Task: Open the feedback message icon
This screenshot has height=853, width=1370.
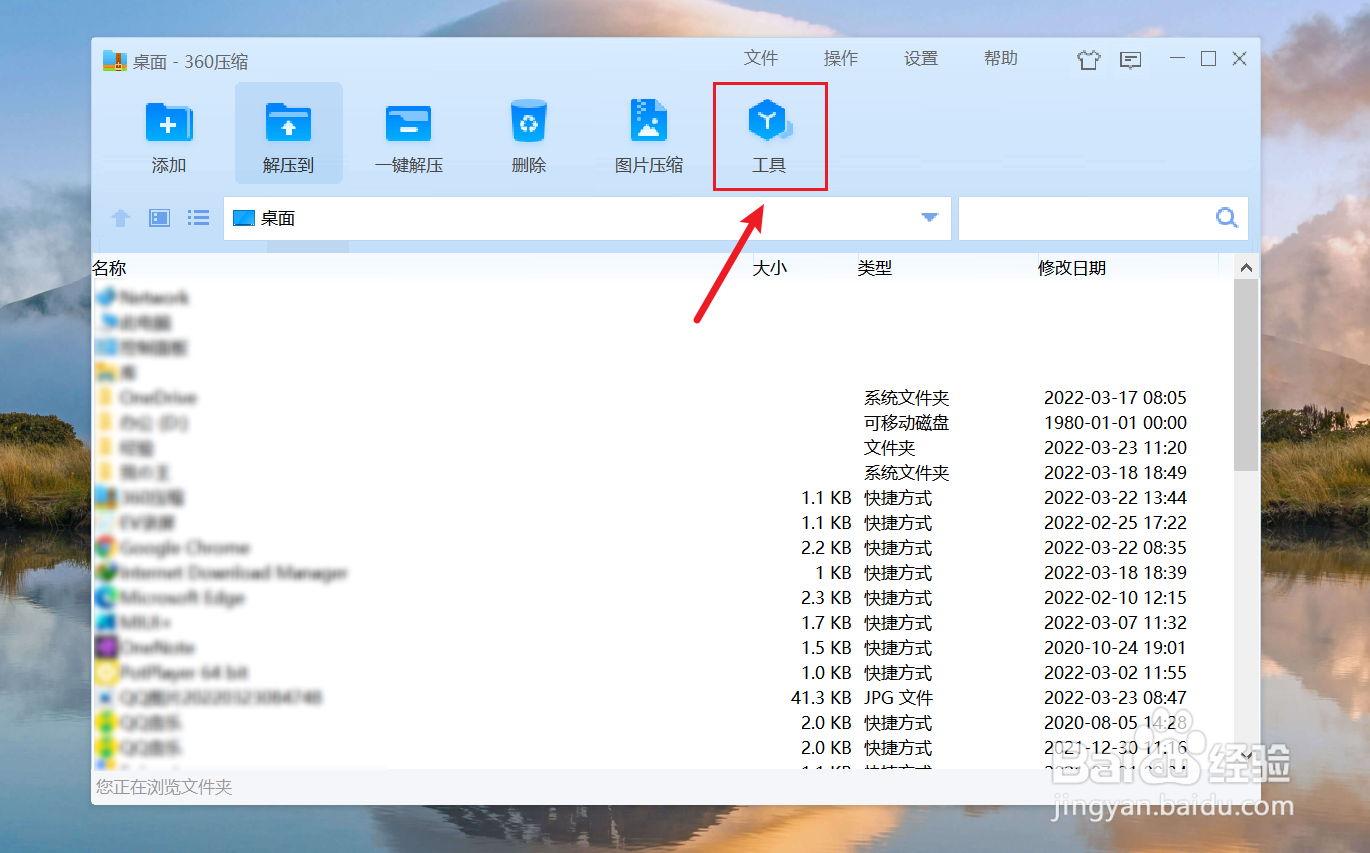Action: point(1130,59)
